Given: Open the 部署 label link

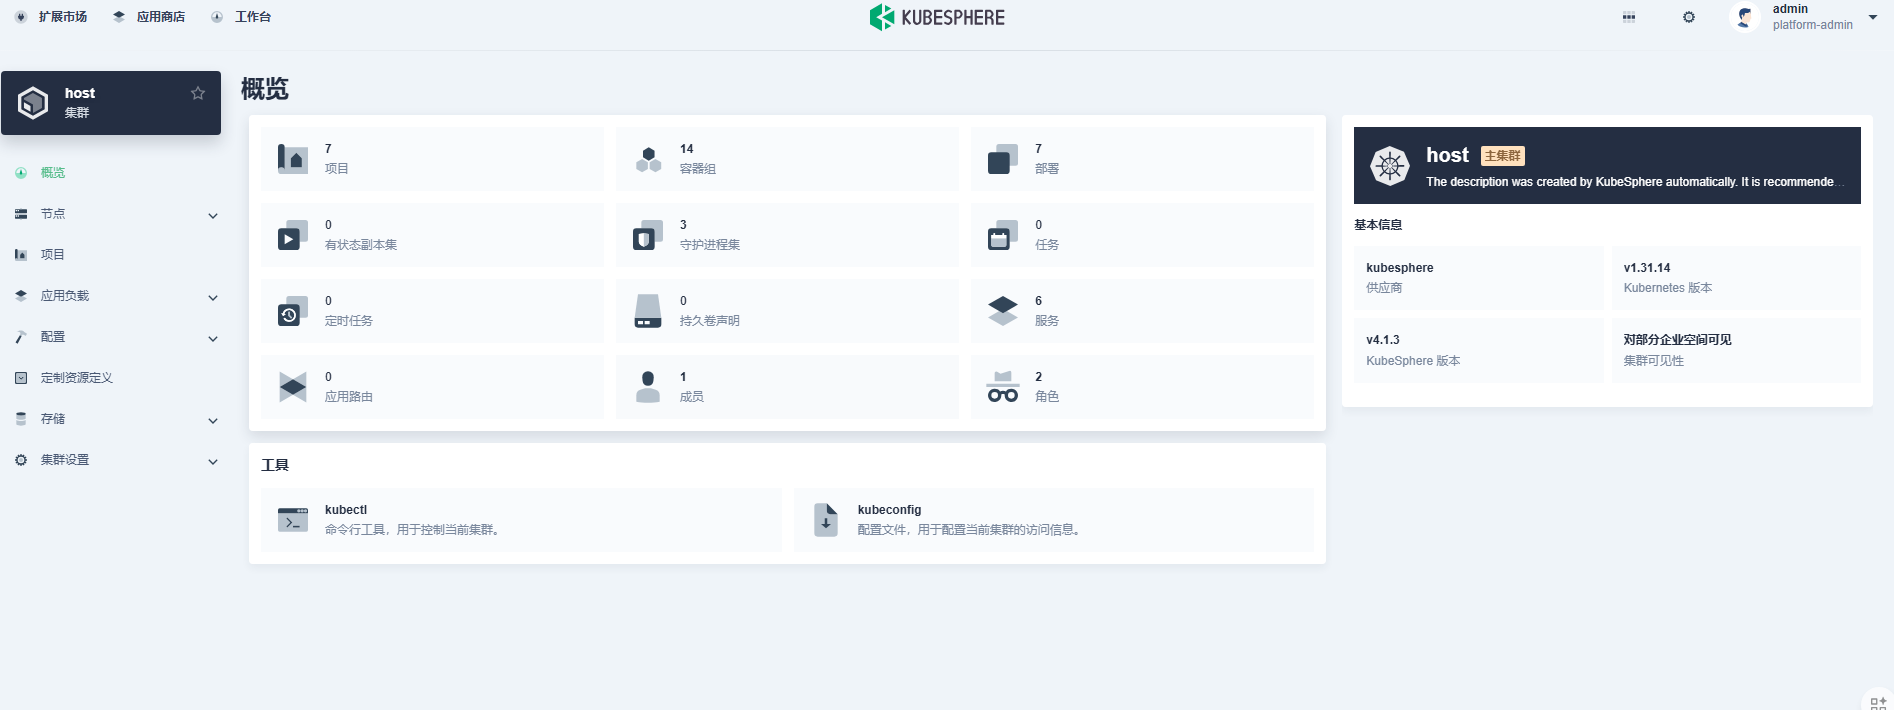Looking at the screenshot, I should [x=1047, y=169].
